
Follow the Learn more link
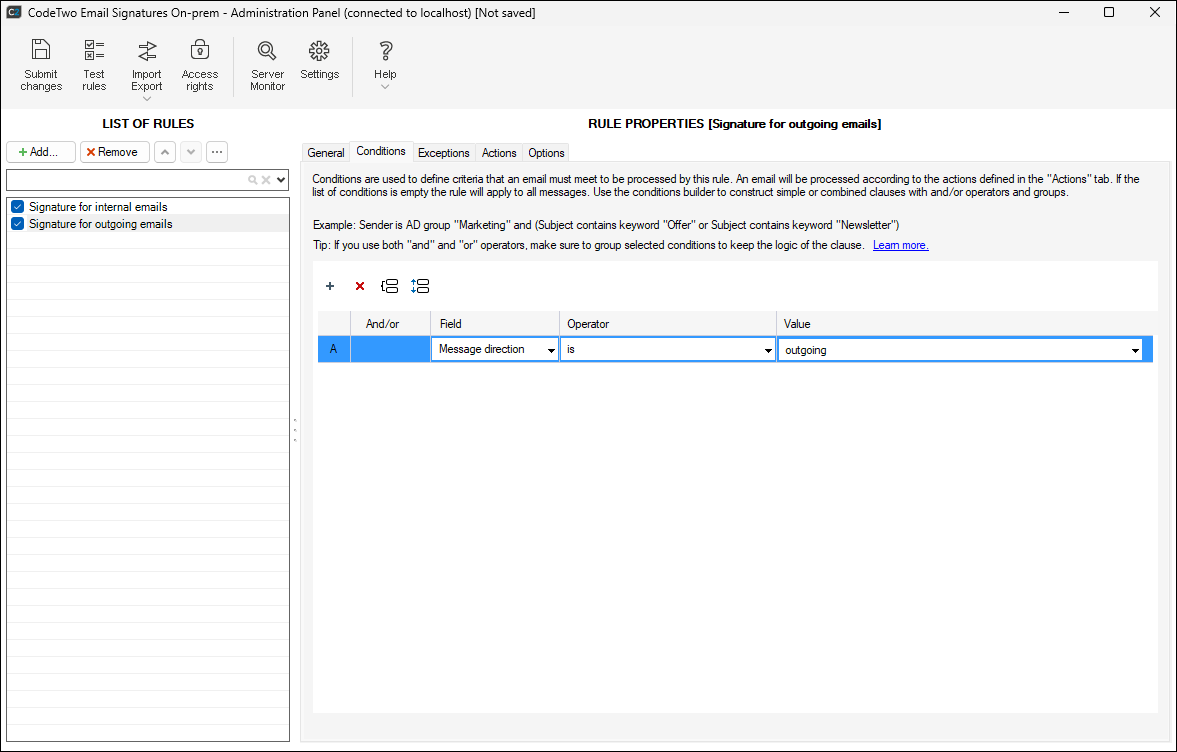click(900, 245)
